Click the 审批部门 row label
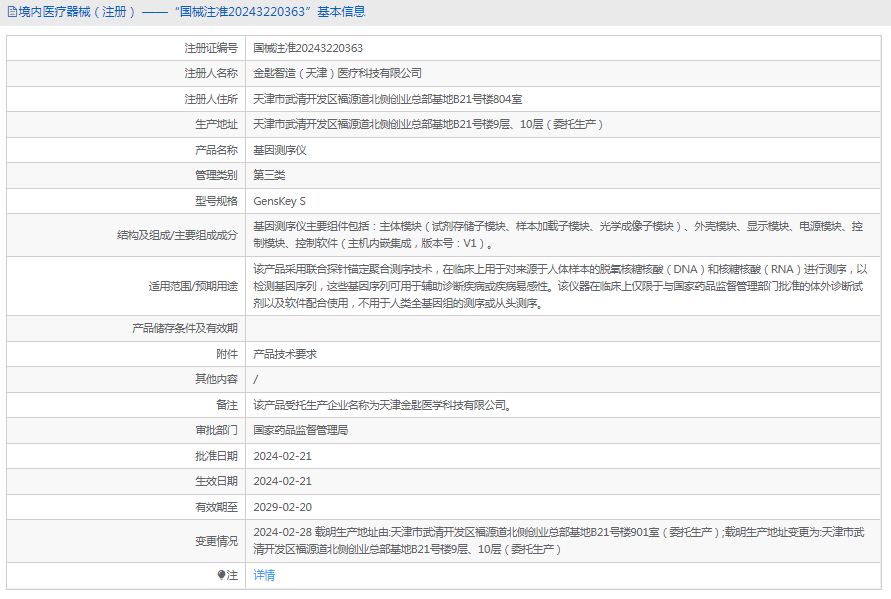 click(216, 430)
